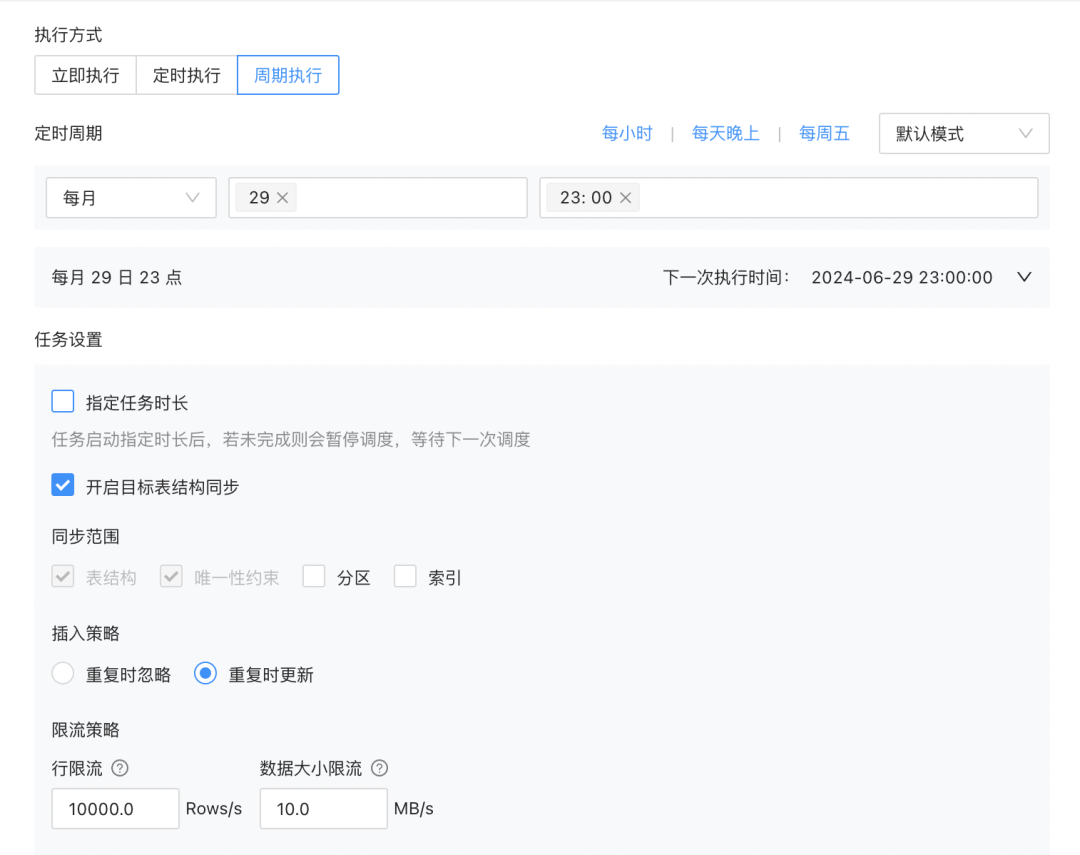Select the 重复时更新 insert strategy
This screenshot has width=1080, height=855.
[x=205, y=673]
